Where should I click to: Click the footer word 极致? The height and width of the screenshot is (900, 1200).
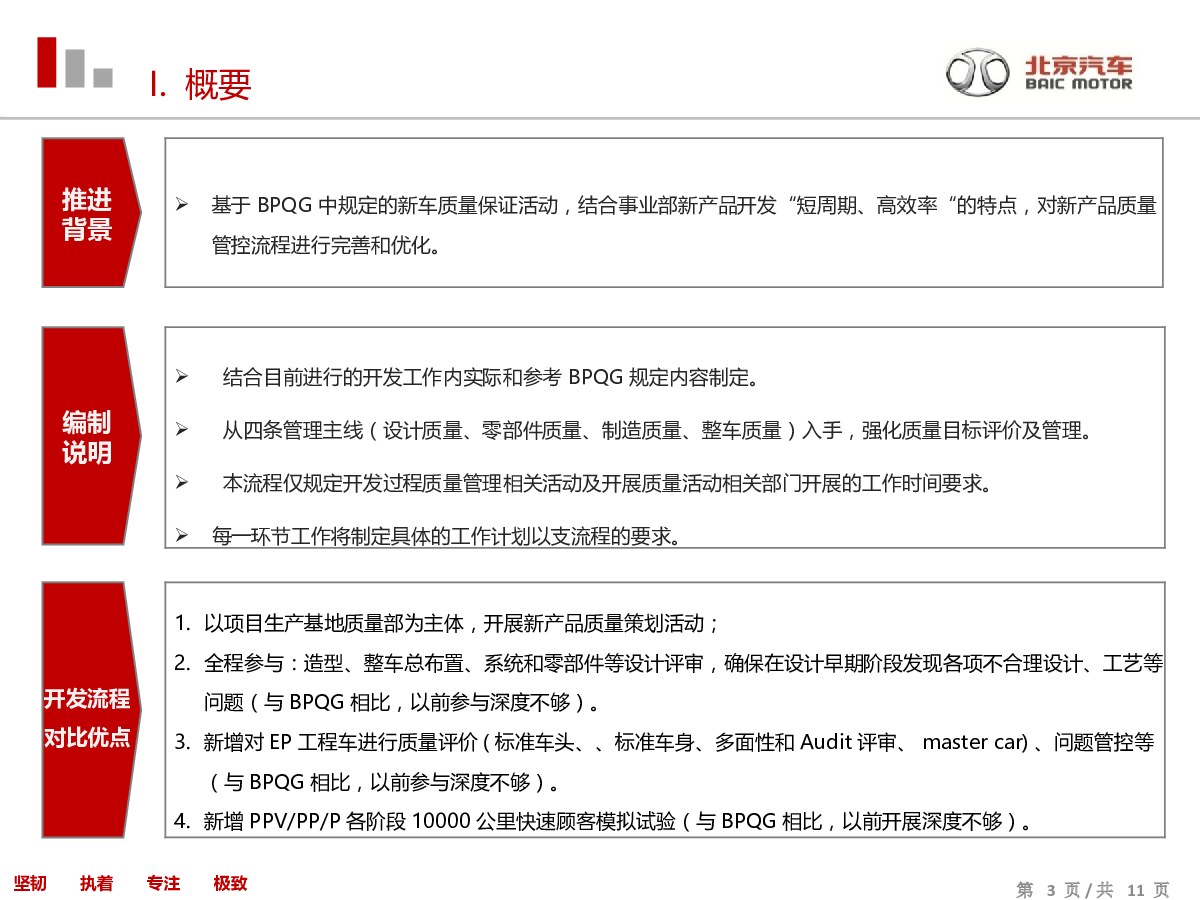click(x=230, y=883)
